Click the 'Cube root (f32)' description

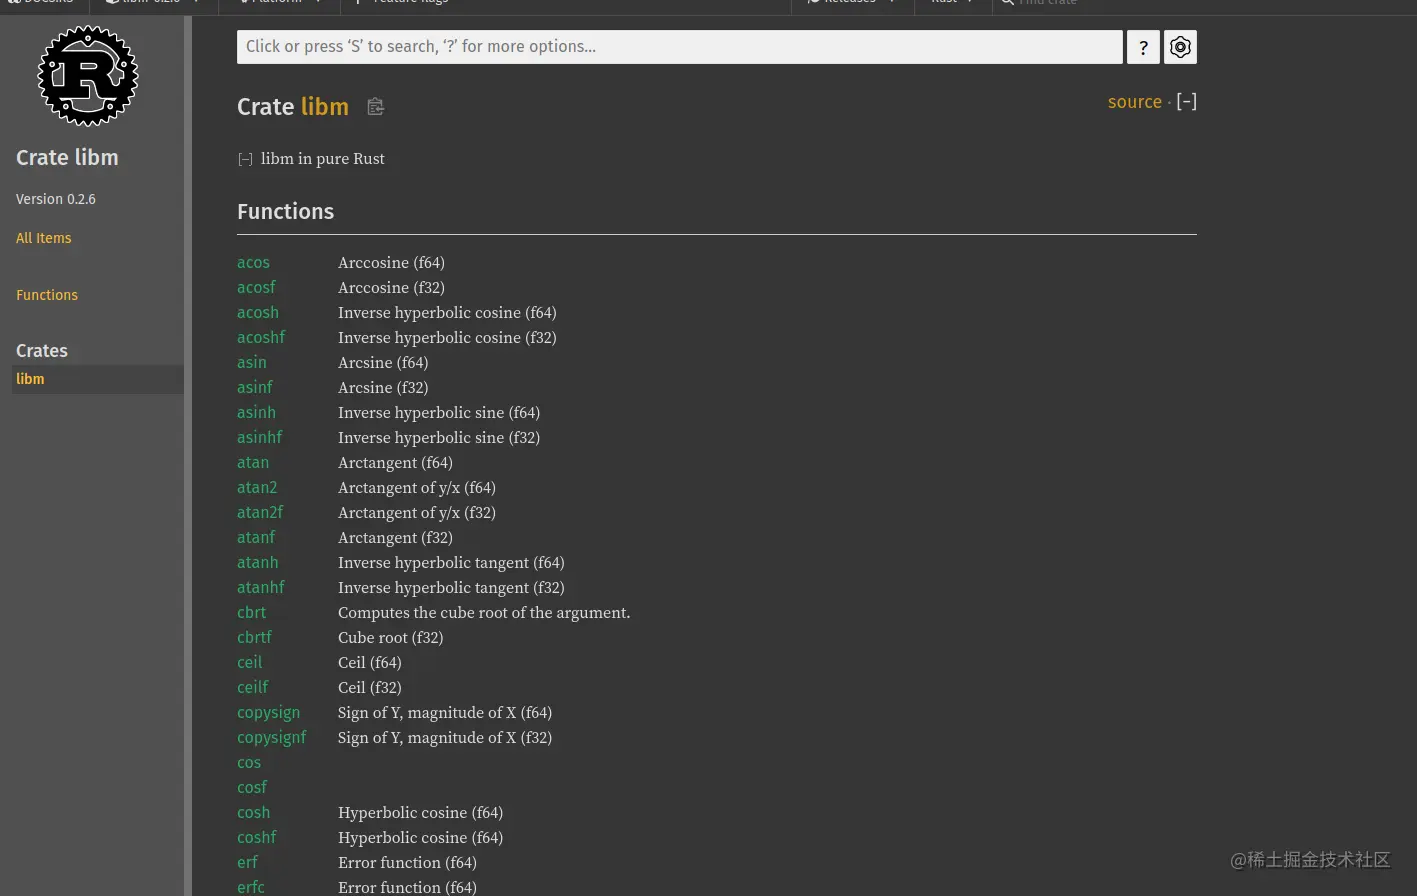pos(390,637)
